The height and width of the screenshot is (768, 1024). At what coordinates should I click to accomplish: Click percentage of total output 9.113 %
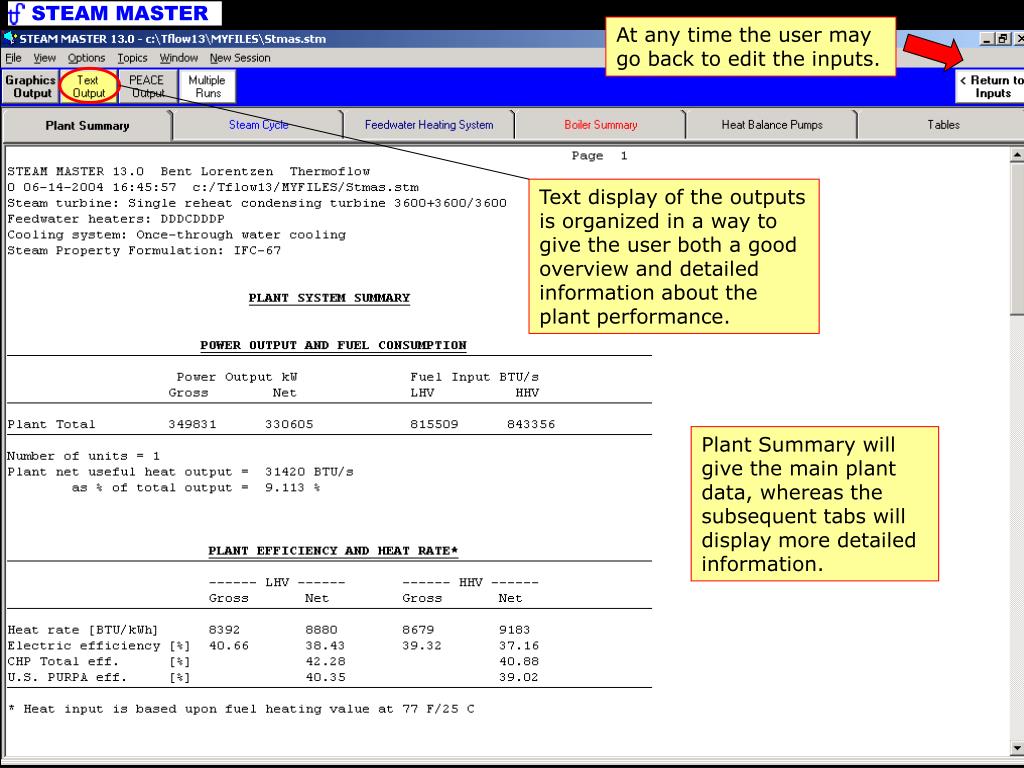click(x=293, y=488)
